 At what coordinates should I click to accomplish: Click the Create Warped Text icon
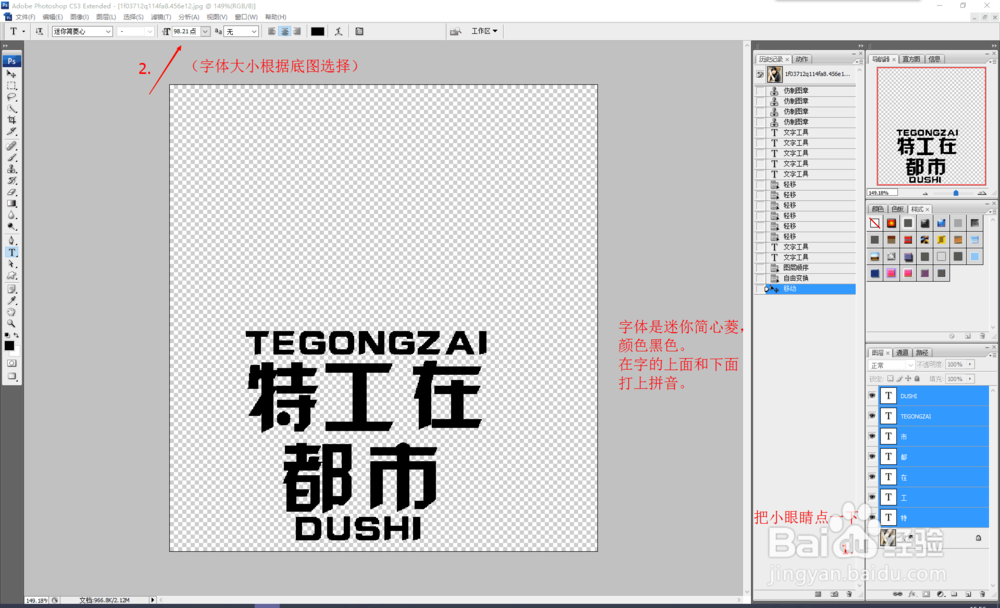[x=339, y=31]
